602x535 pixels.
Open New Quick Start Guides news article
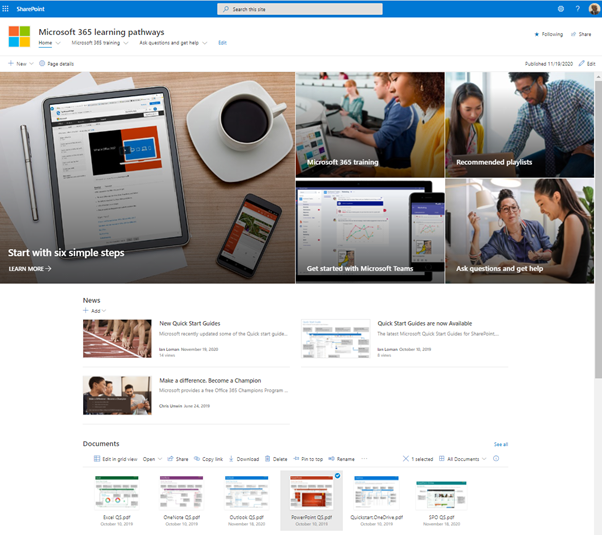(x=190, y=323)
